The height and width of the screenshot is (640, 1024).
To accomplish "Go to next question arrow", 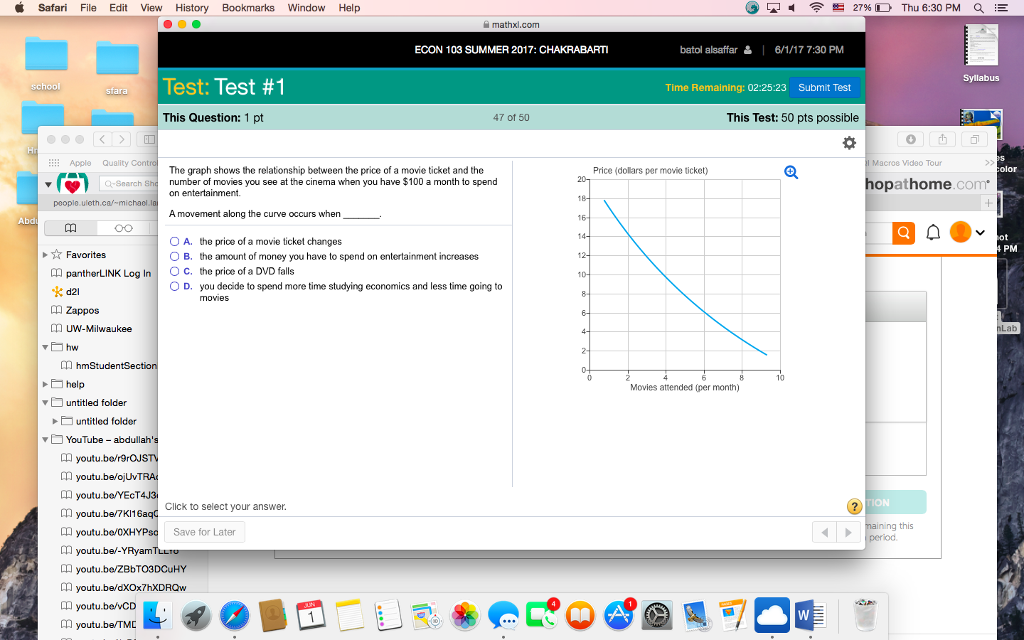I will (848, 532).
